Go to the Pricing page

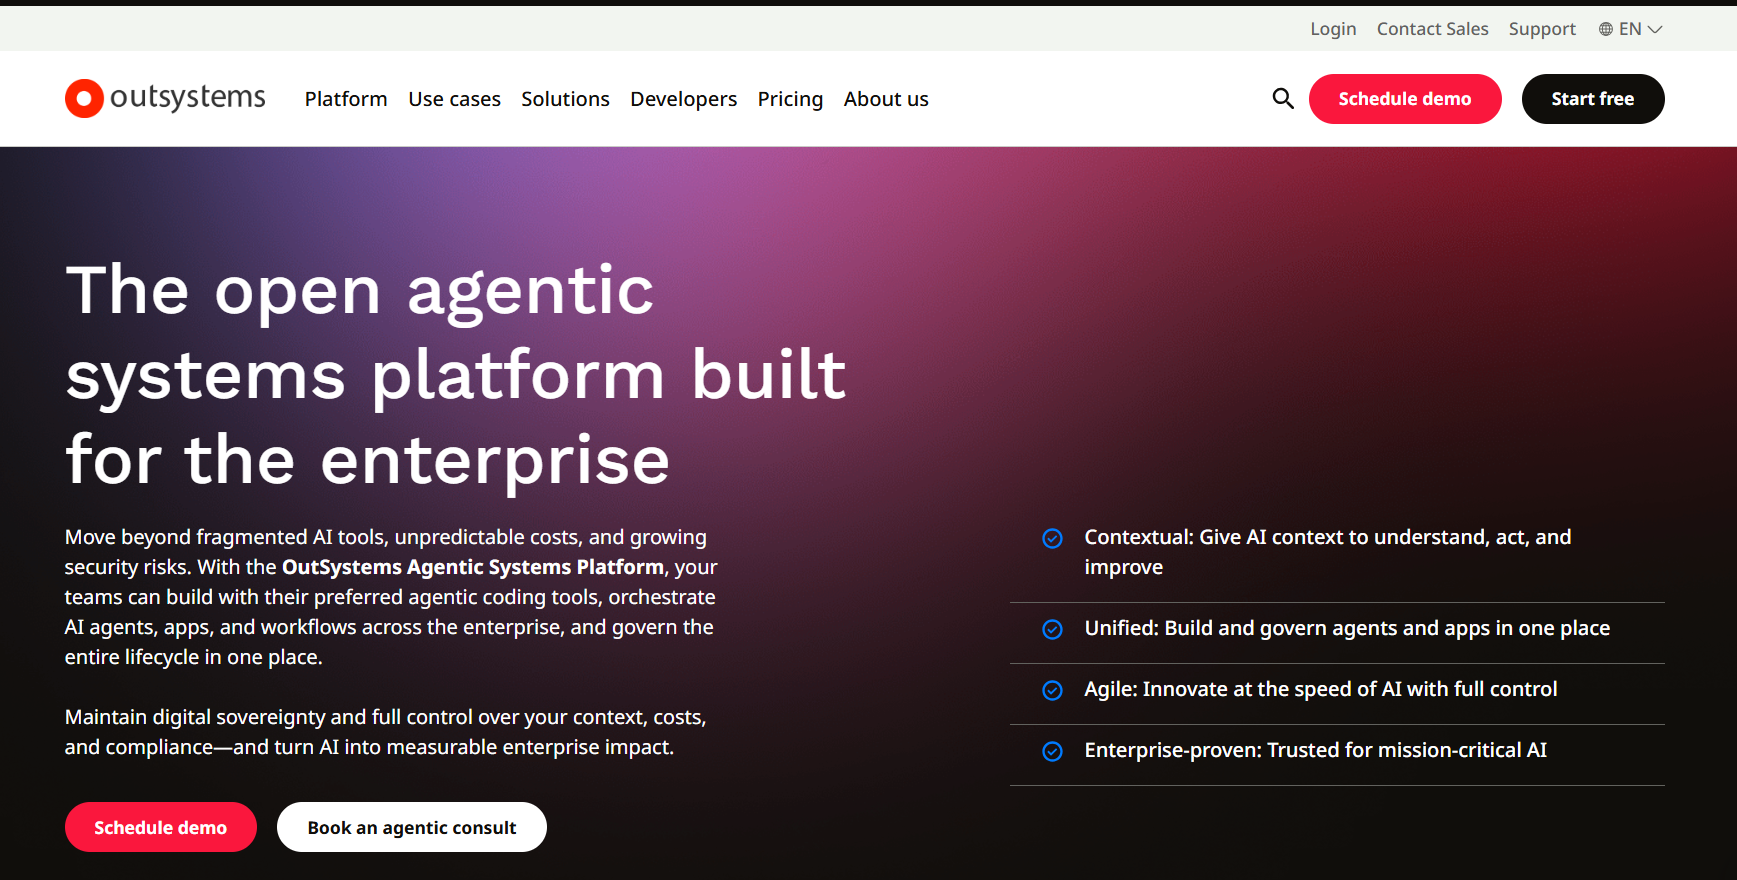point(790,99)
